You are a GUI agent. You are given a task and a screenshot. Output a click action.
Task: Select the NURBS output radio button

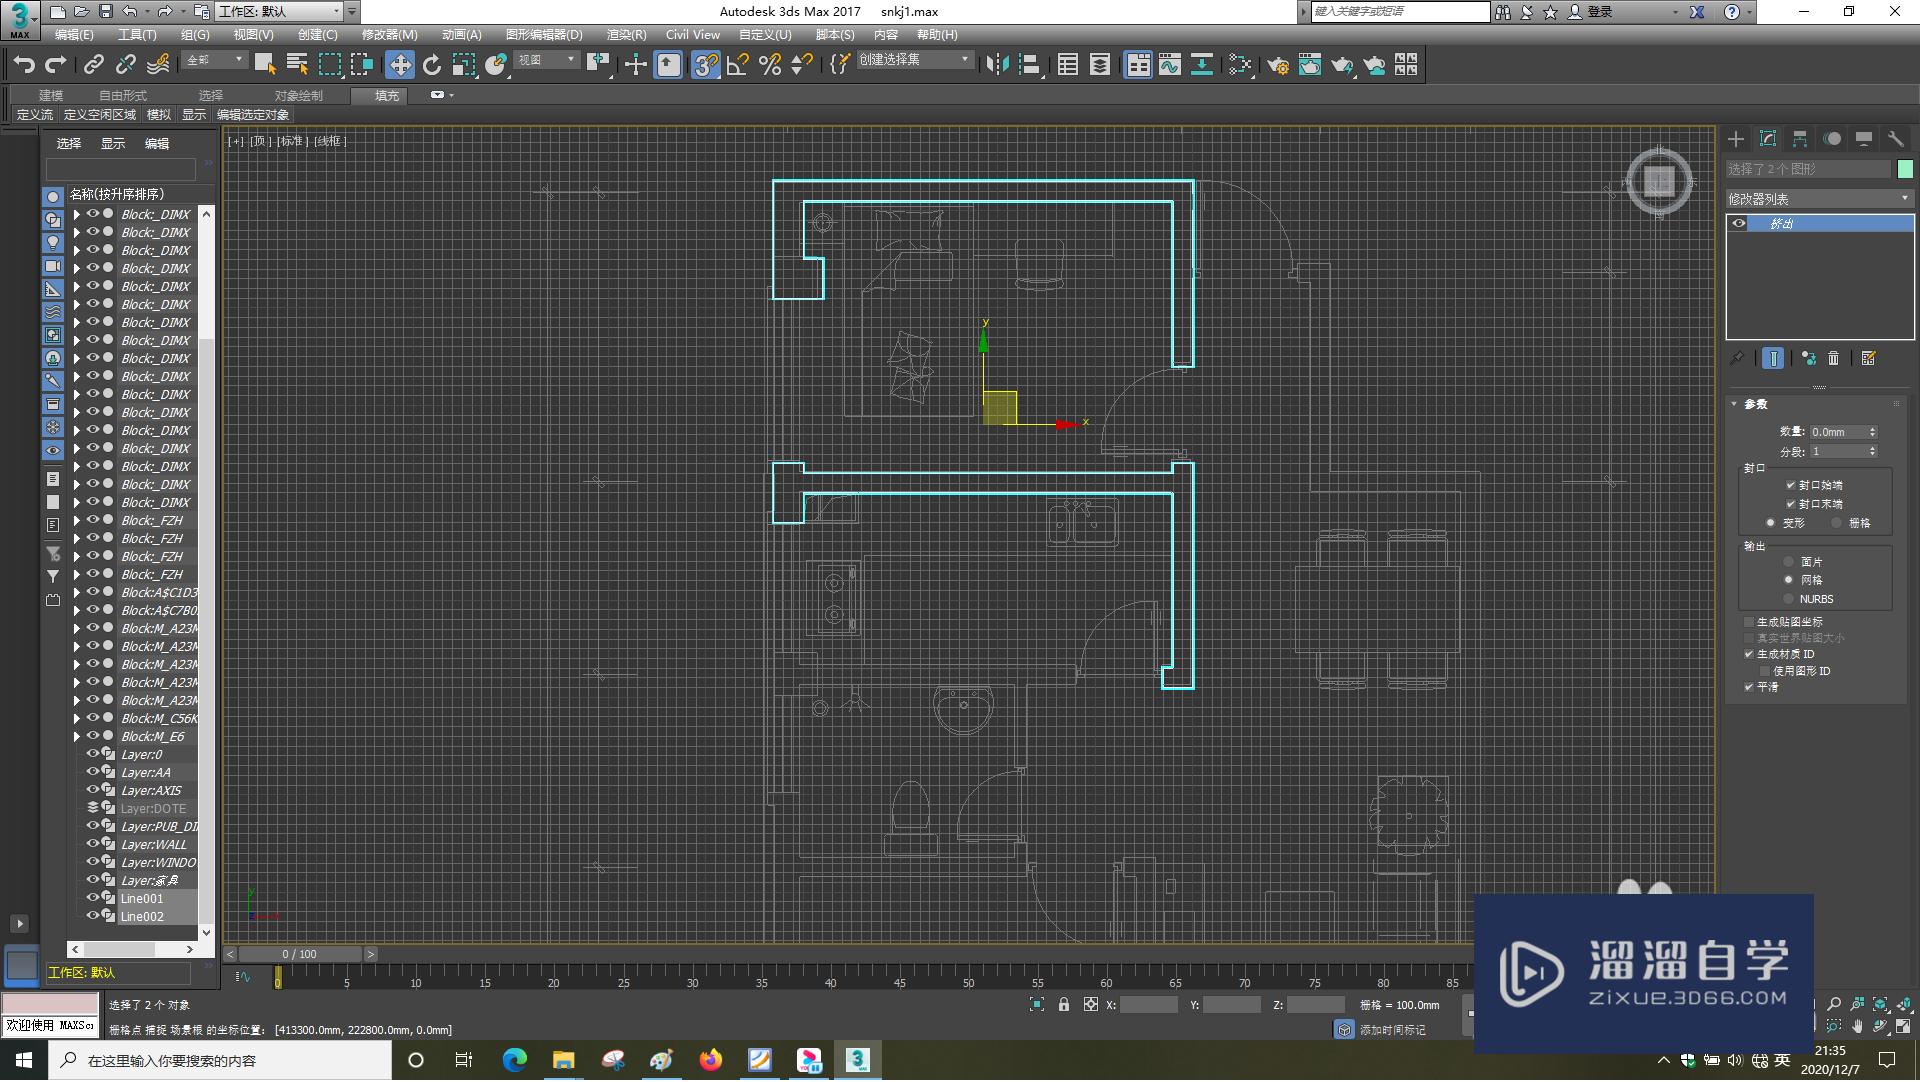coord(1789,599)
